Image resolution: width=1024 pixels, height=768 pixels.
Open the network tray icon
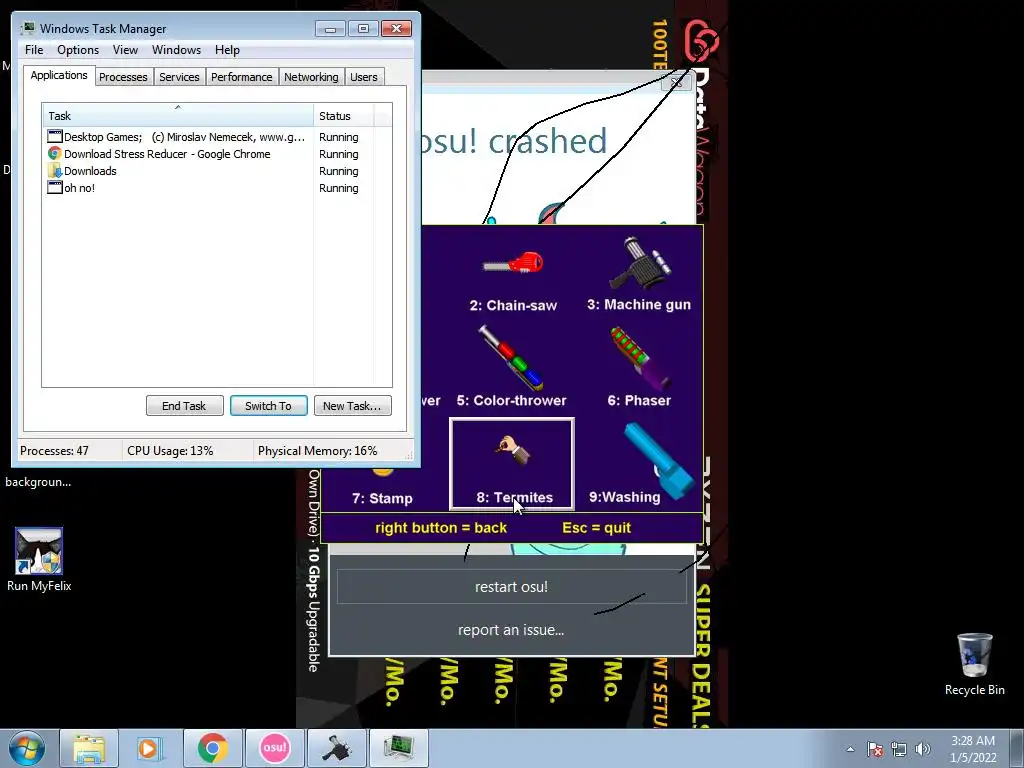click(899, 749)
